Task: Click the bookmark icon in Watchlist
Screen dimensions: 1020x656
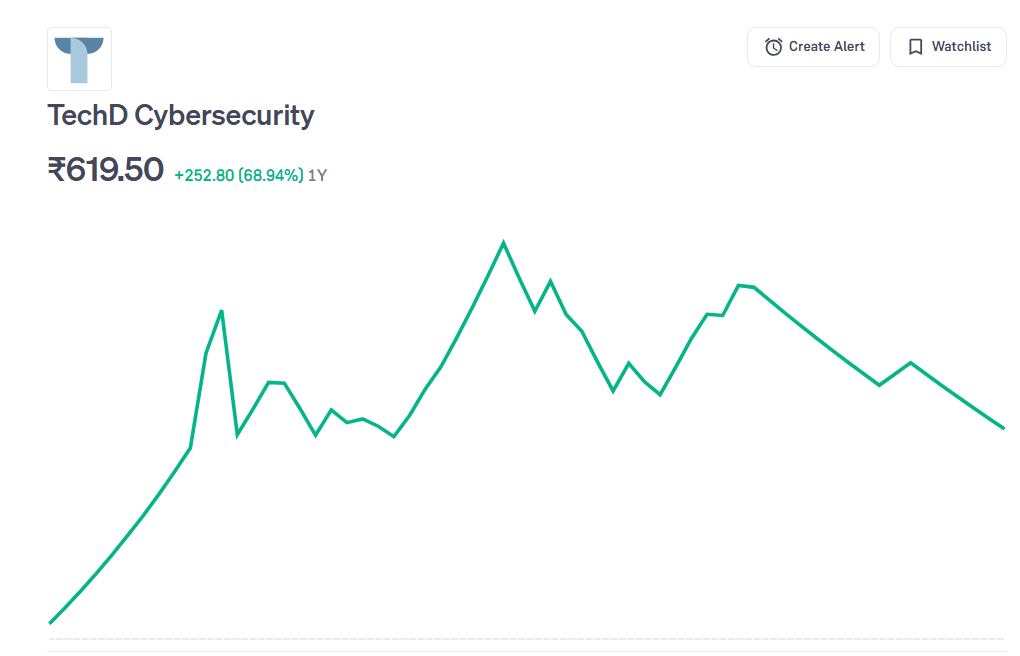Action: point(915,47)
